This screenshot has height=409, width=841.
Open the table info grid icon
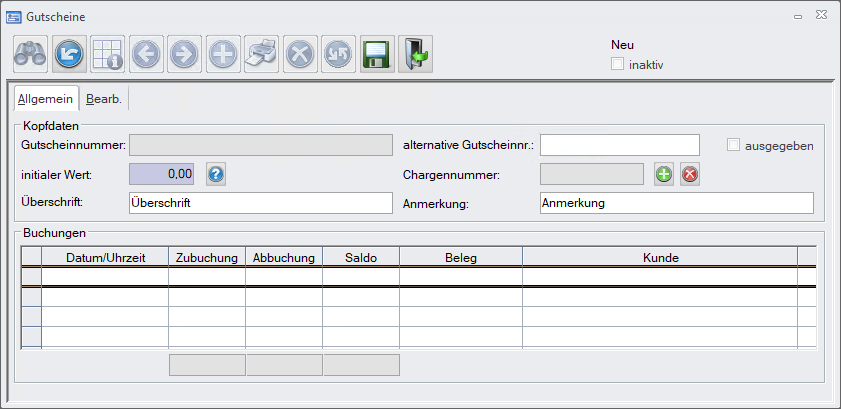(x=107, y=54)
